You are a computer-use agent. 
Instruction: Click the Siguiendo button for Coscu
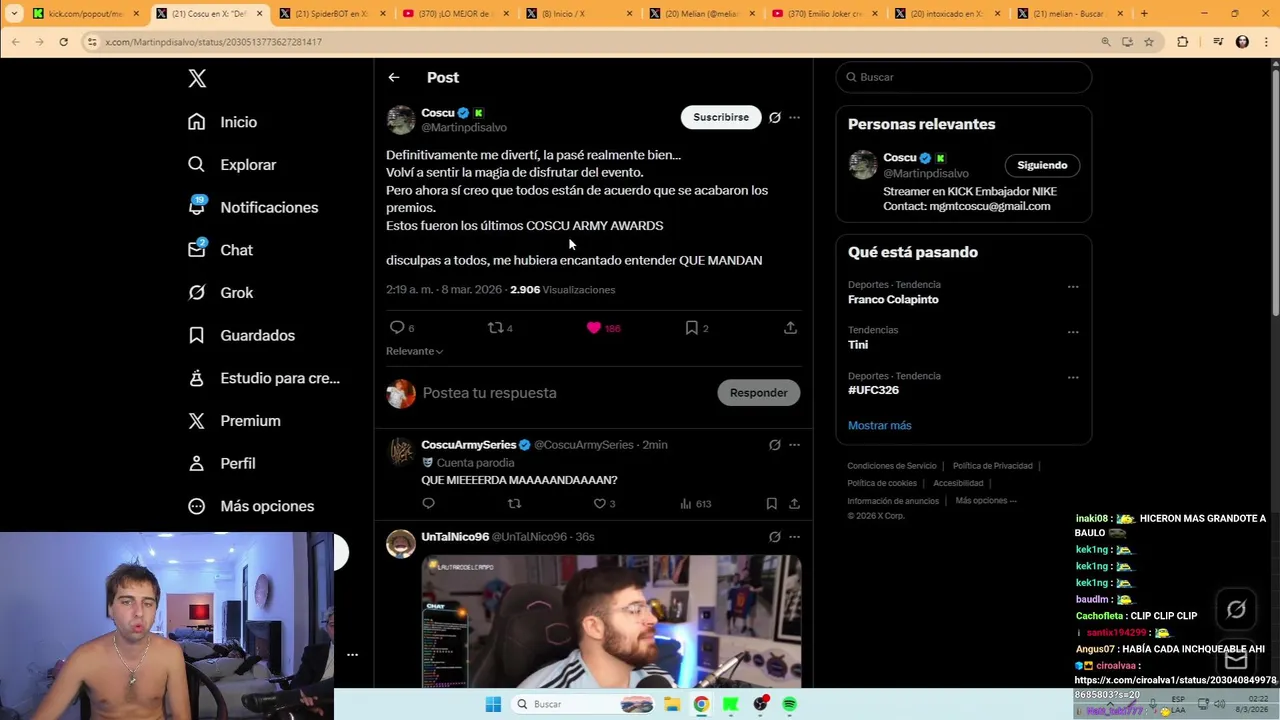(x=1042, y=165)
